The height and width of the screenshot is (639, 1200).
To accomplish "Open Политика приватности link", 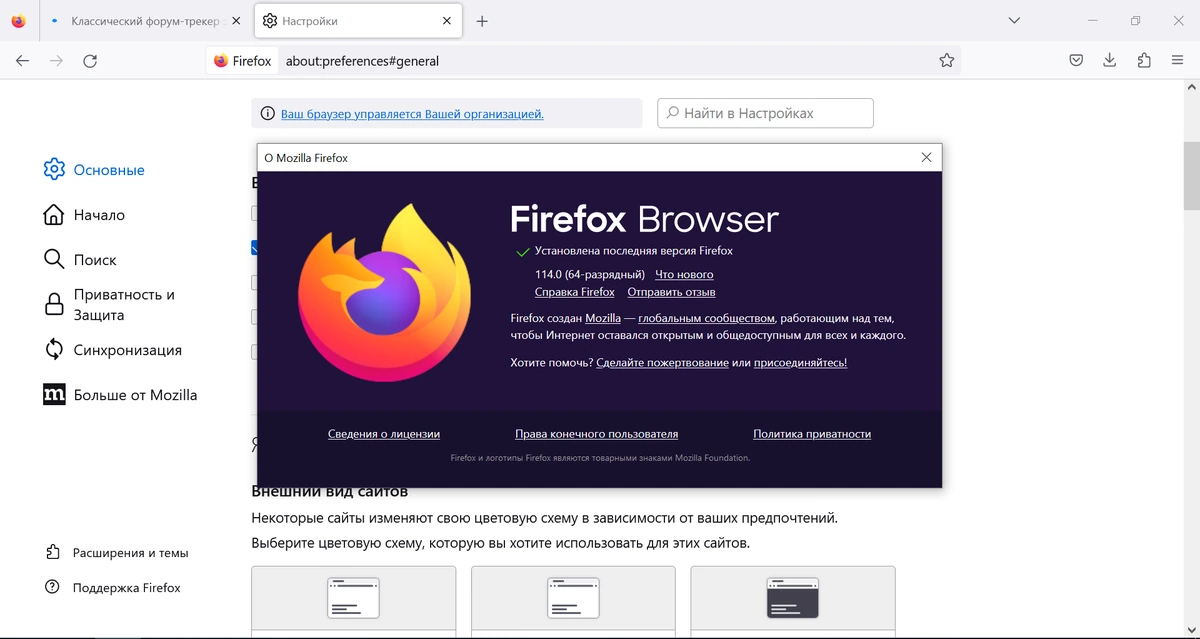I will point(812,434).
